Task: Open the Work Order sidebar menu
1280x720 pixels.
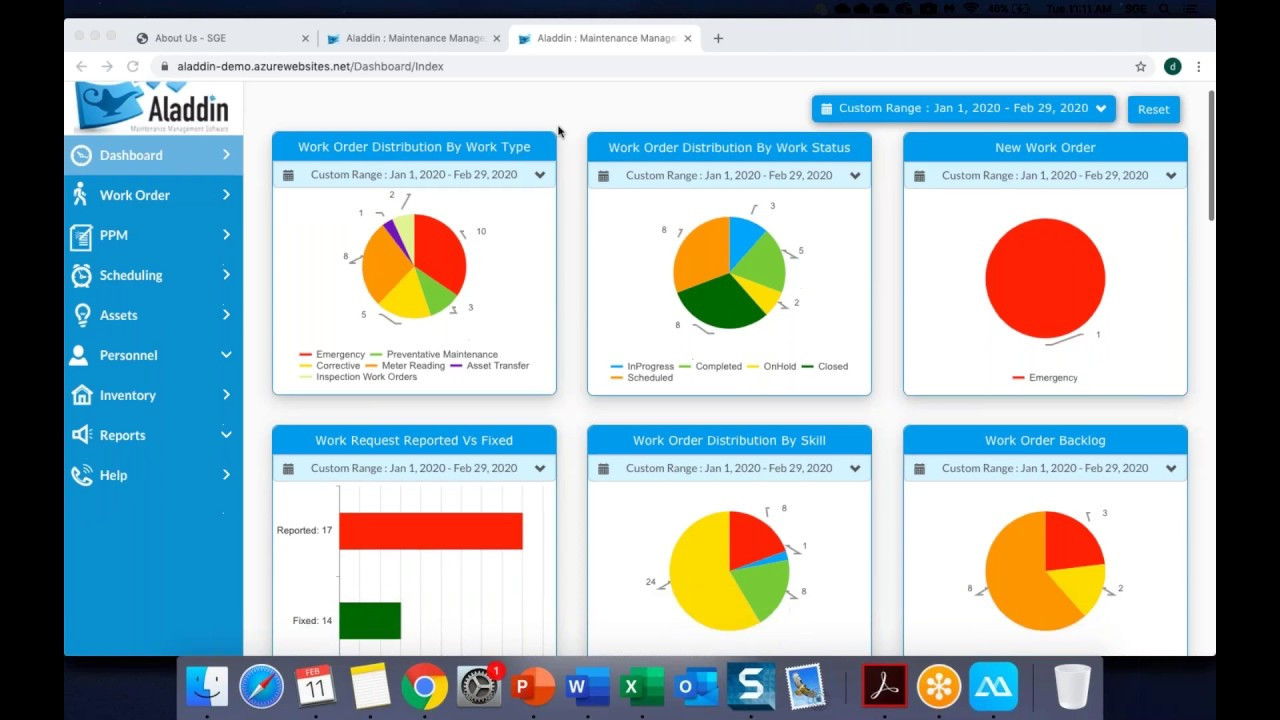Action: [153, 195]
